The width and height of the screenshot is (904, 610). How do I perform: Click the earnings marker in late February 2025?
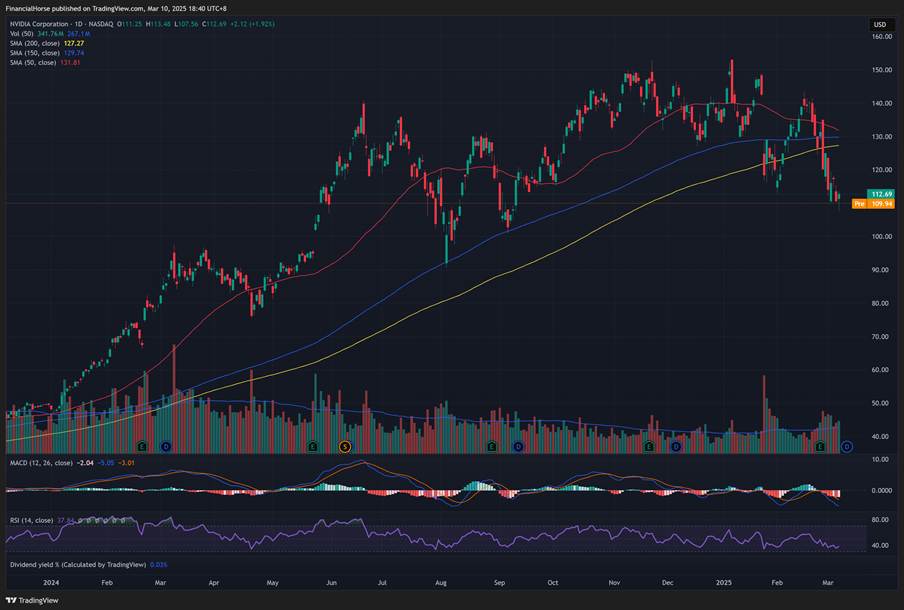pos(820,446)
